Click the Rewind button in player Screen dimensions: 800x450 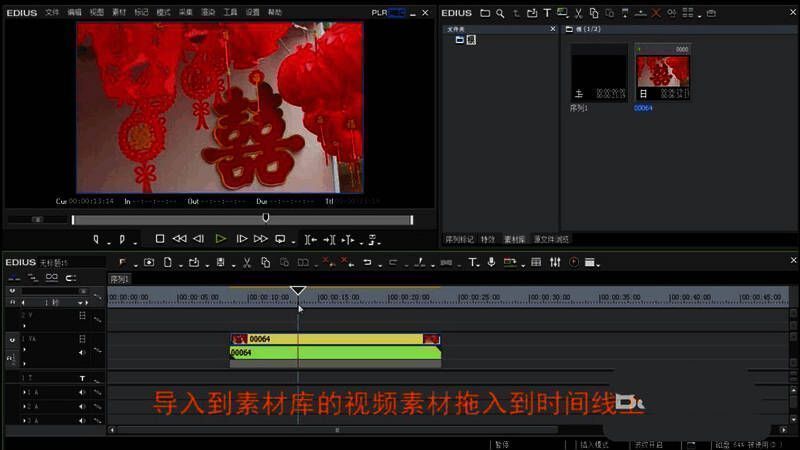click(x=179, y=238)
